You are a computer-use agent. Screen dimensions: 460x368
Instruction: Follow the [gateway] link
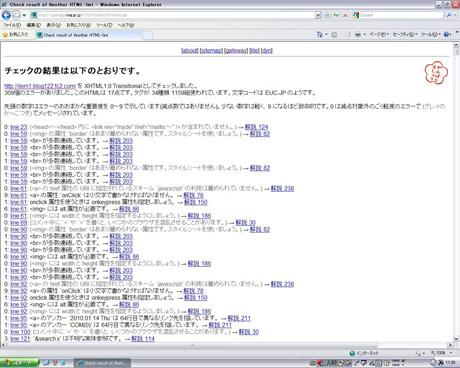pyautogui.click(x=236, y=51)
